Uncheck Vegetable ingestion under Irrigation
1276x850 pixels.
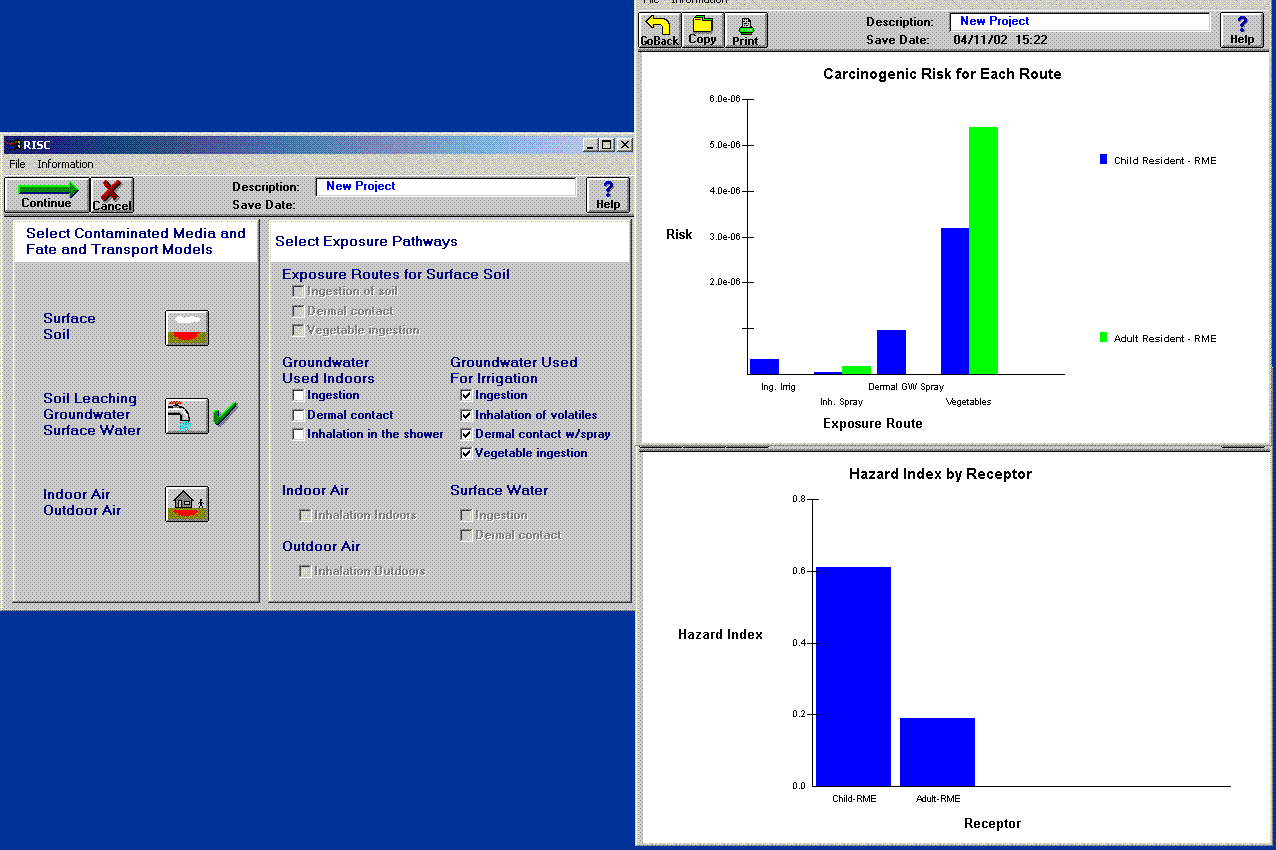coord(466,453)
